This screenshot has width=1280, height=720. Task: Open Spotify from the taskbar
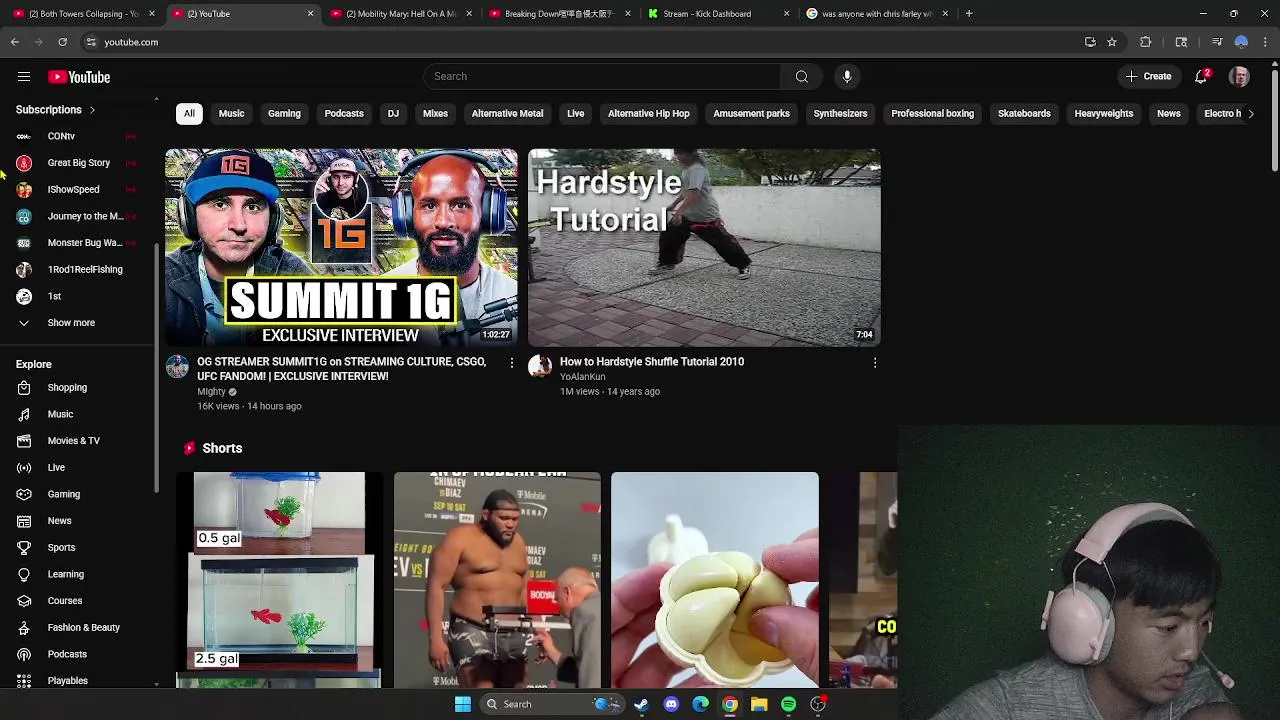pos(788,704)
